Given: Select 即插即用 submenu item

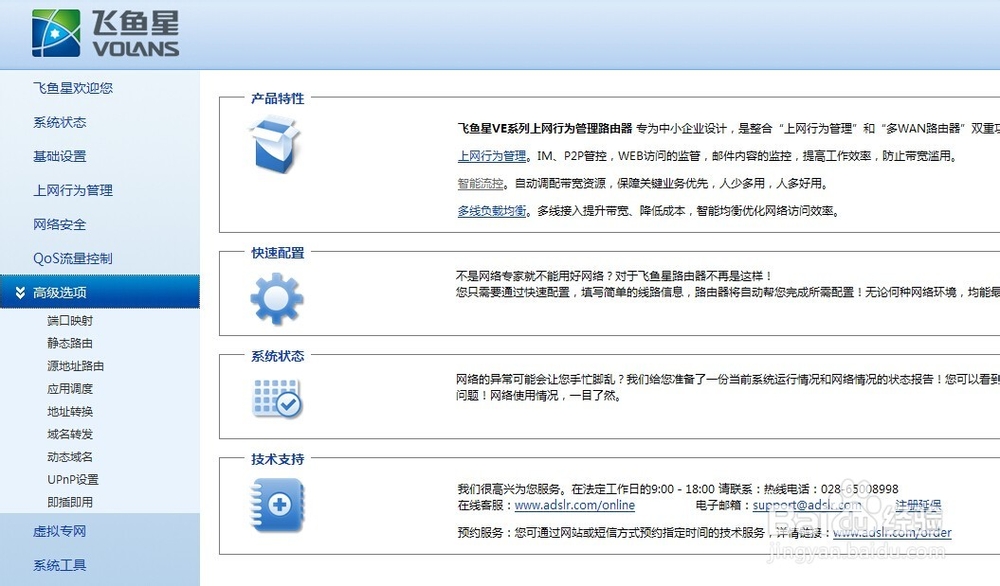Looking at the screenshot, I should 70,502.
